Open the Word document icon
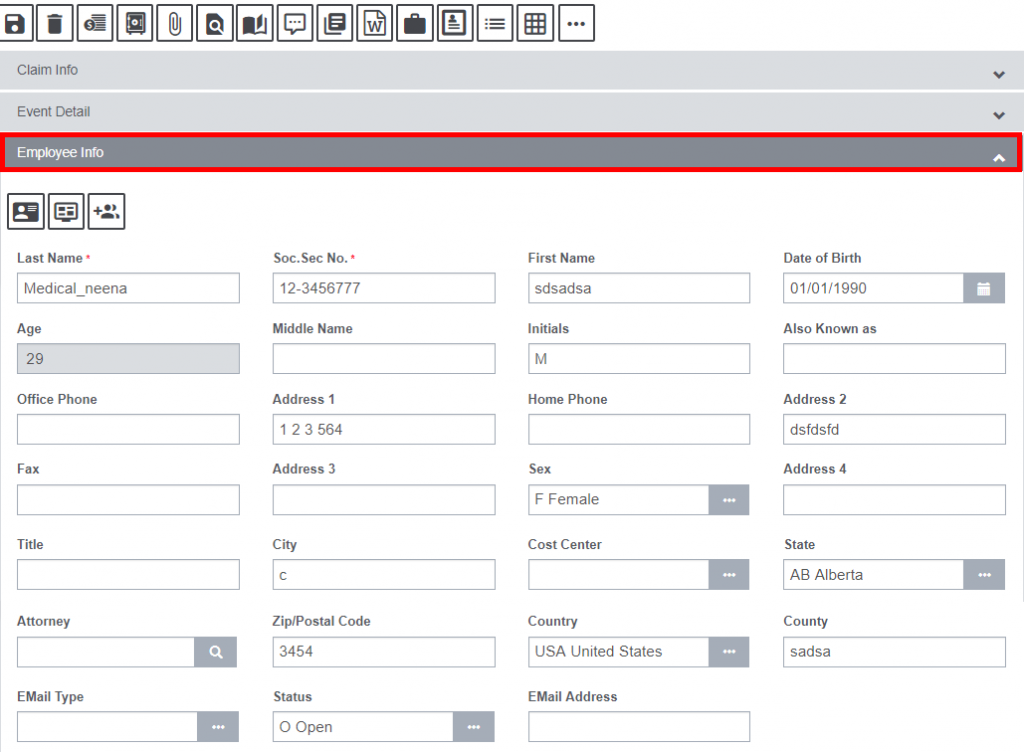This screenshot has width=1024, height=752. pos(375,24)
